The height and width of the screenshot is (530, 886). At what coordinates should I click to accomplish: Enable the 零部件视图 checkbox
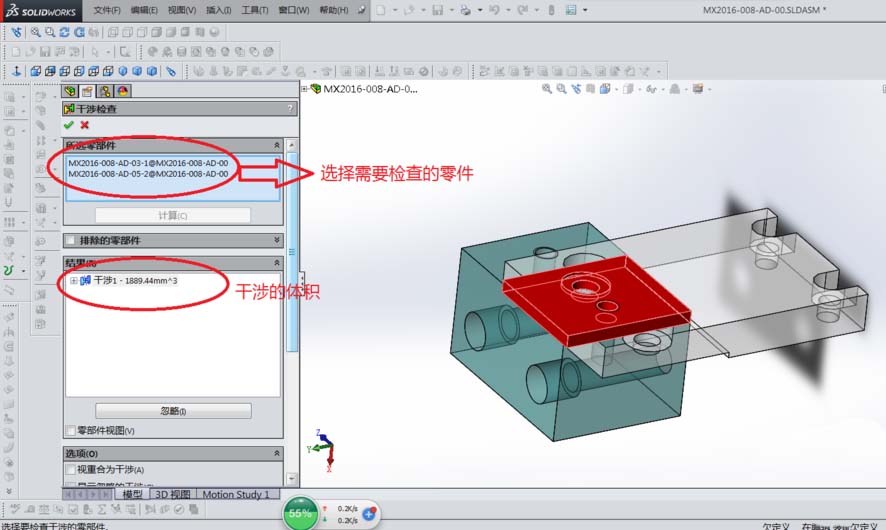(x=71, y=431)
